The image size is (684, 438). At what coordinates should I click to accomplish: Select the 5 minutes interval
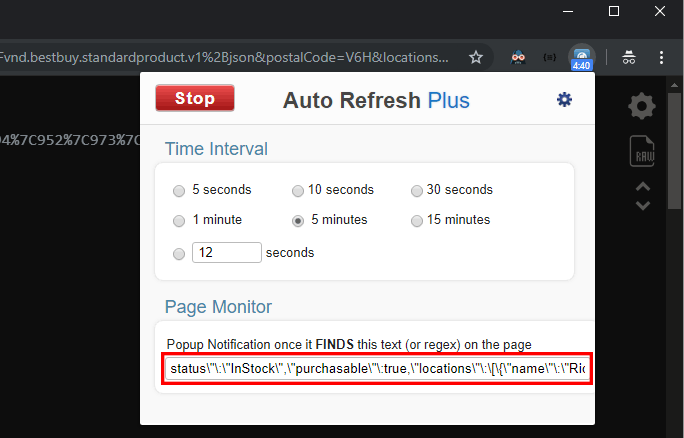tap(298, 221)
